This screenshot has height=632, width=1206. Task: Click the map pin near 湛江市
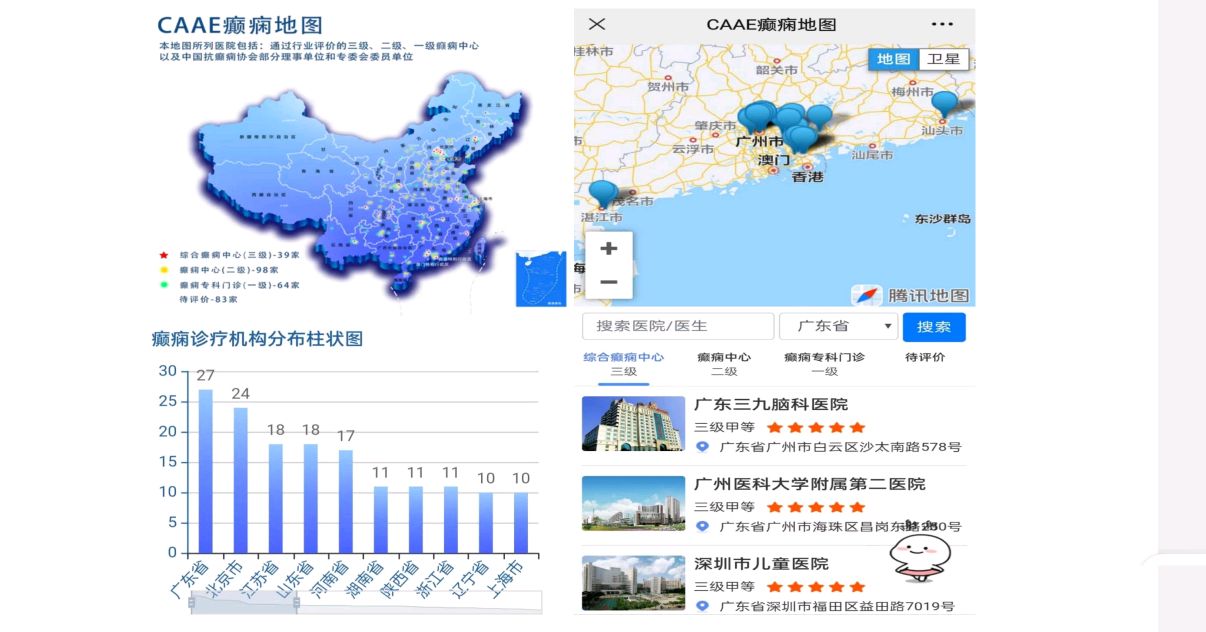point(602,193)
